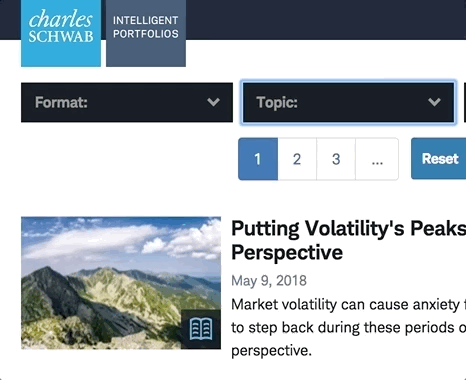
Task: Click the Format: label text
Action: point(61,102)
